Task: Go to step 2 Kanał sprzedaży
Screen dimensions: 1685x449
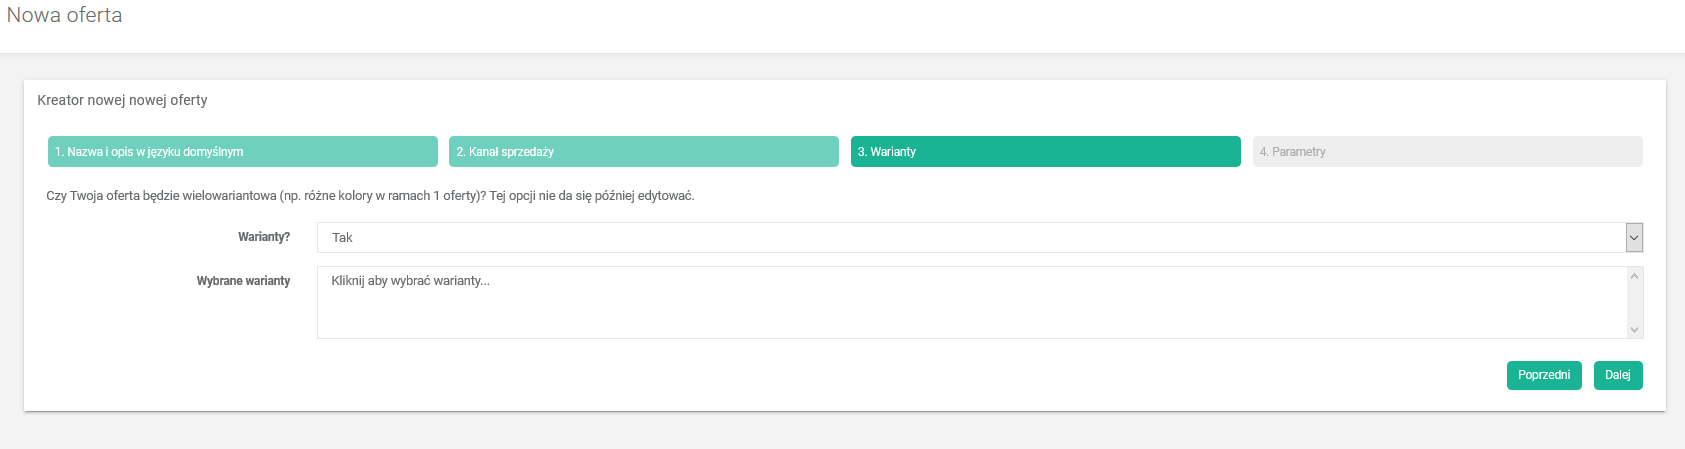Action: [x=643, y=152]
